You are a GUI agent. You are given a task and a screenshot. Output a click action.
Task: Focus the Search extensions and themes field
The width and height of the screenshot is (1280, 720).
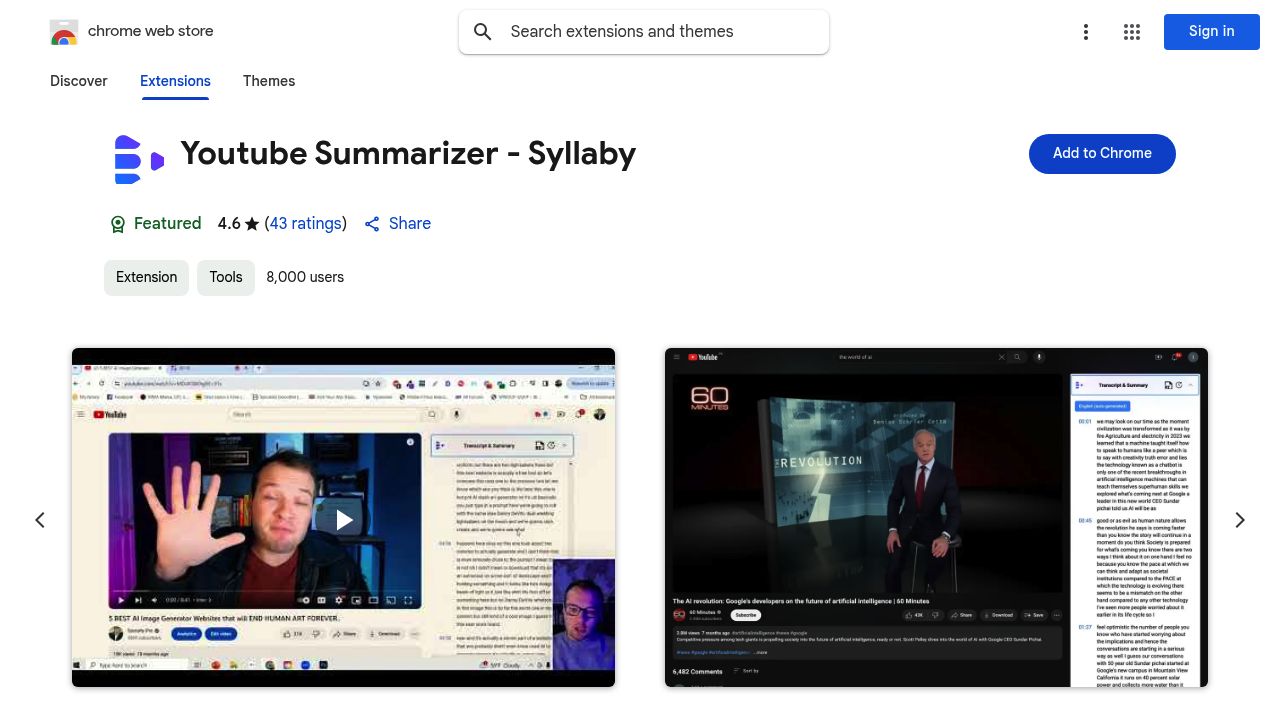(644, 32)
